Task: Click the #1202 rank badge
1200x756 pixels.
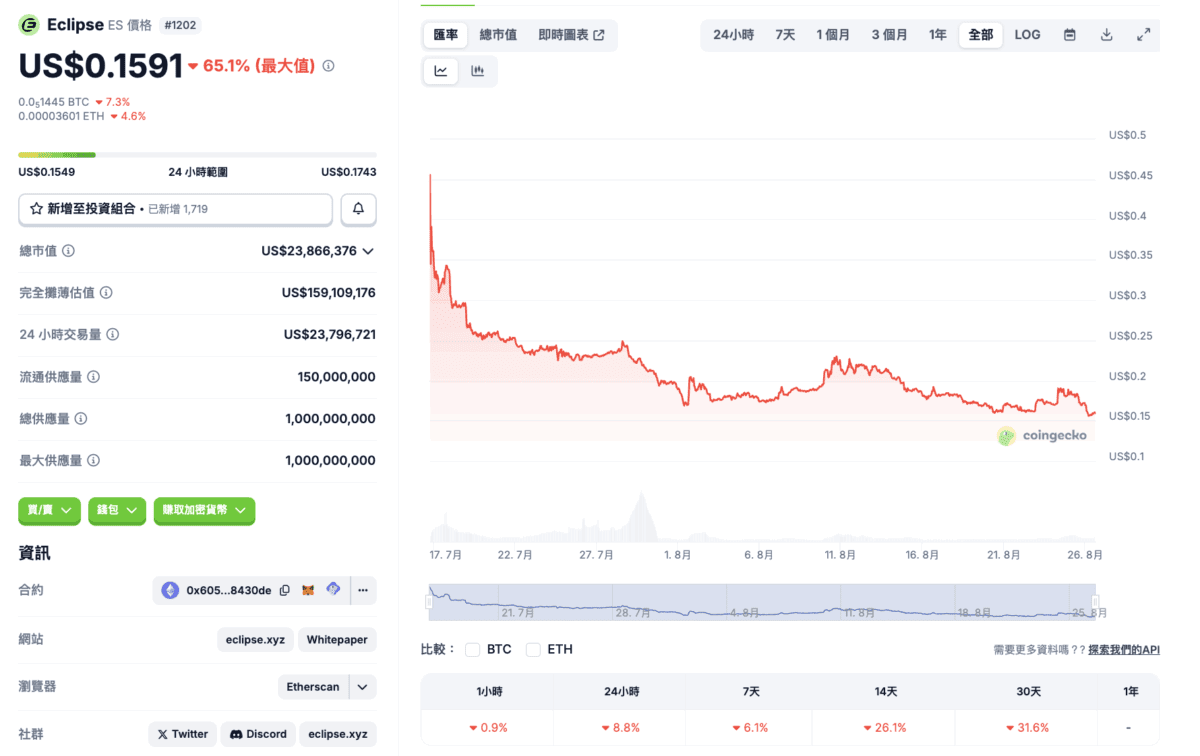Action: (x=179, y=25)
